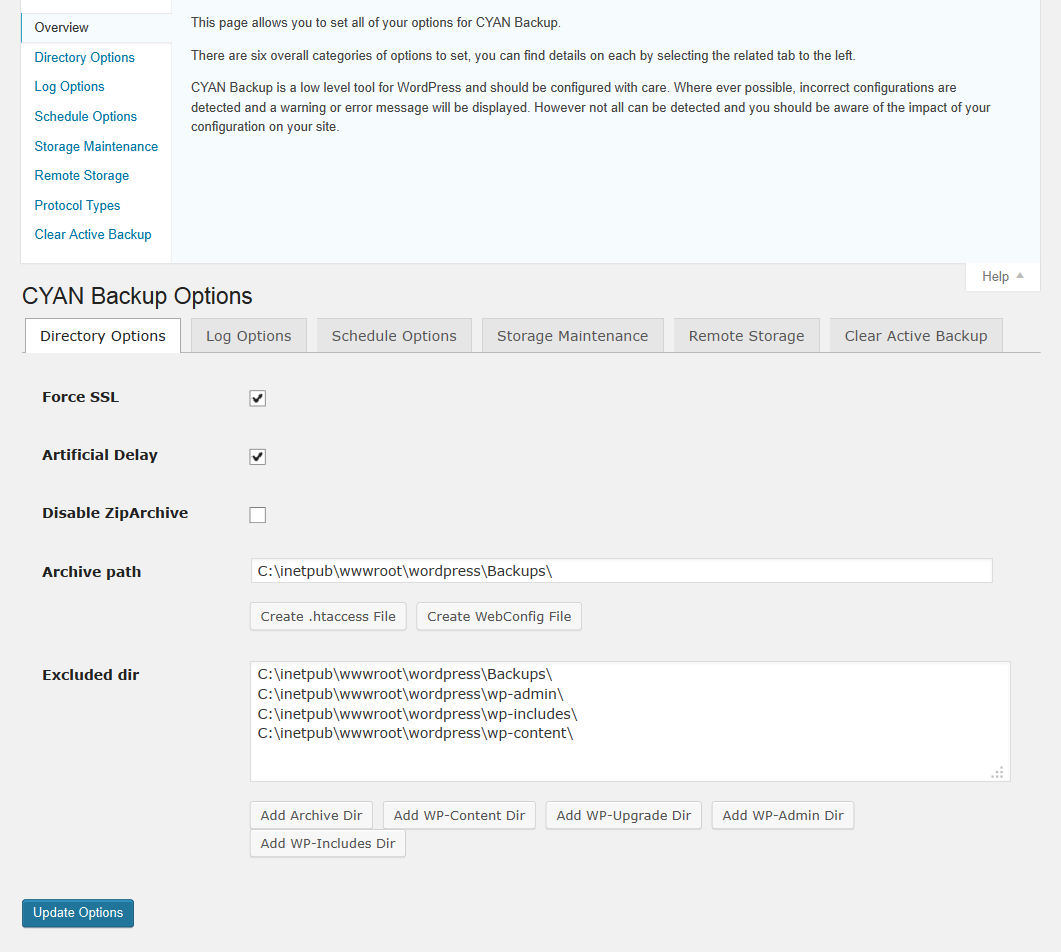1061x952 pixels.
Task: Click the Excluded dir textarea resize handle
Action: click(x=997, y=773)
